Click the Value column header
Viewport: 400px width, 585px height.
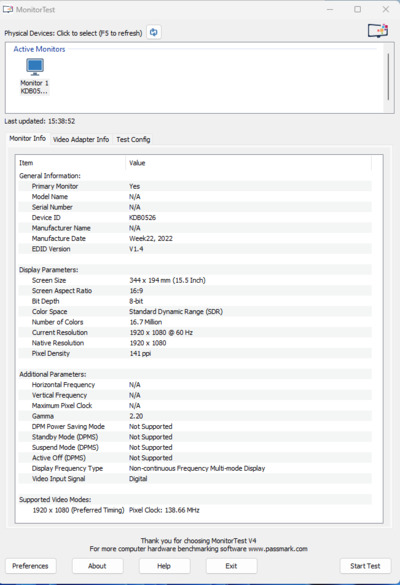[x=249, y=163]
